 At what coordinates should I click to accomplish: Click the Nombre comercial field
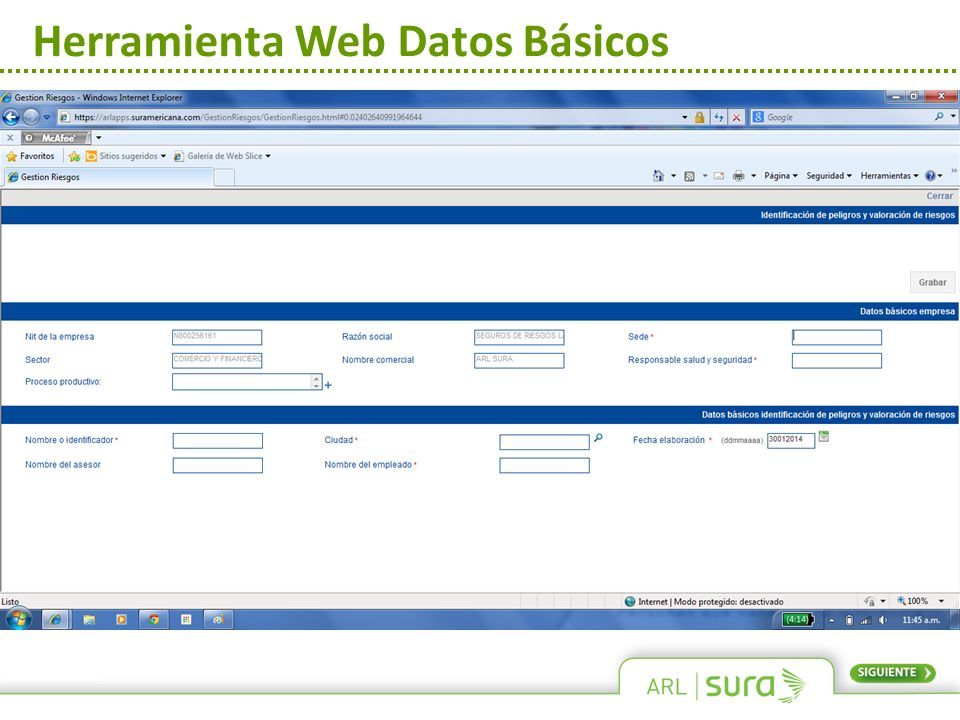coord(519,361)
